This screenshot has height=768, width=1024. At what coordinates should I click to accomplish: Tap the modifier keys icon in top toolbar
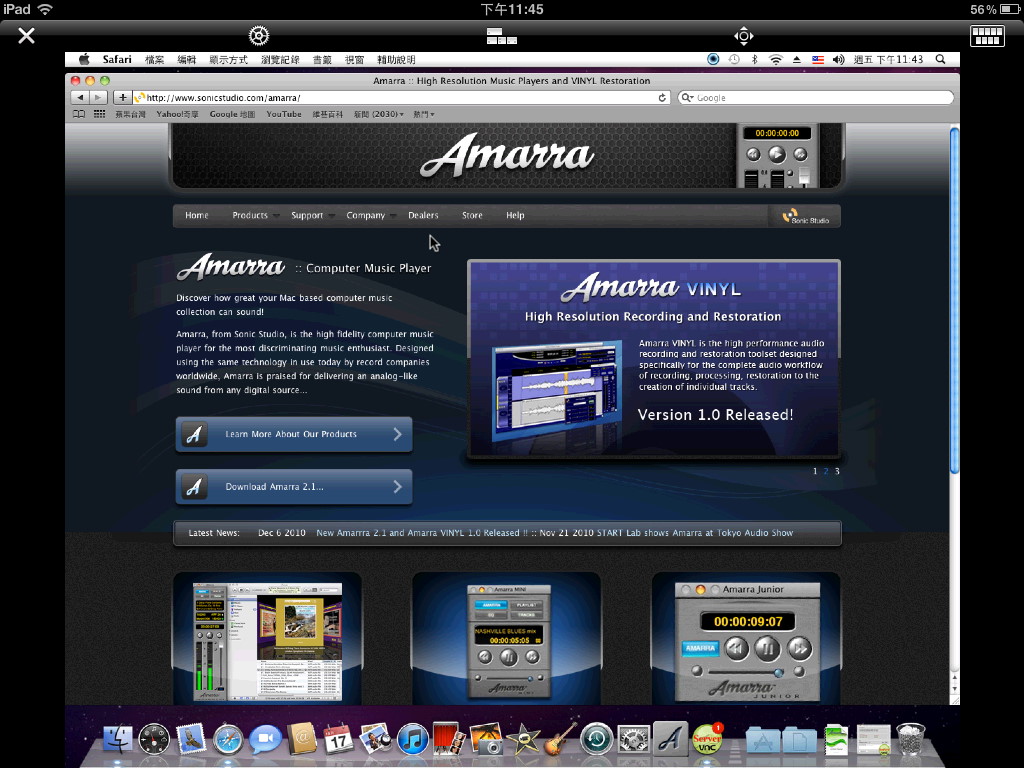(x=502, y=36)
